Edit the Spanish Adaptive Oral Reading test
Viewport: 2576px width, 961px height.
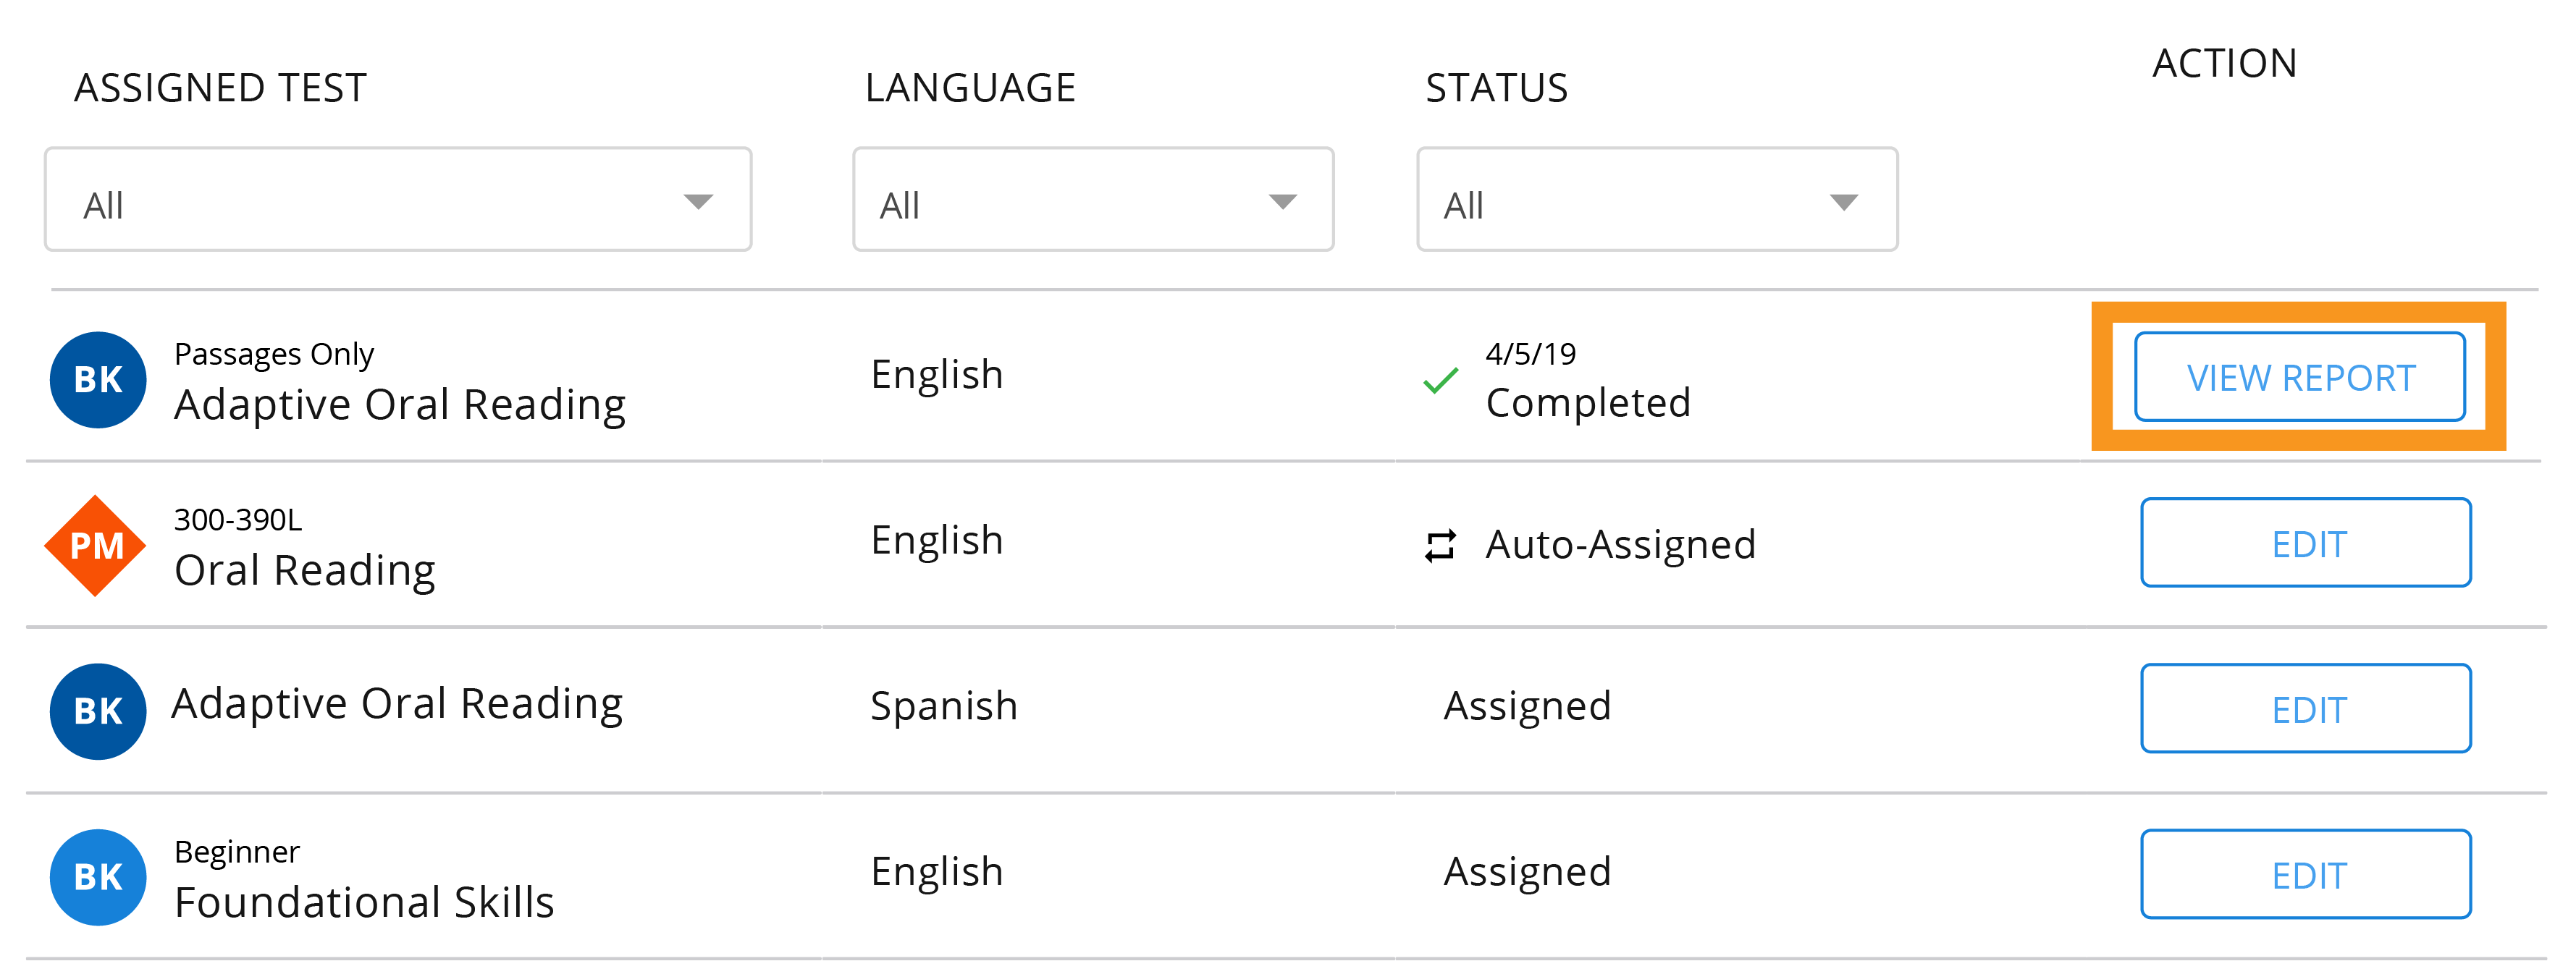pyautogui.click(x=2305, y=708)
